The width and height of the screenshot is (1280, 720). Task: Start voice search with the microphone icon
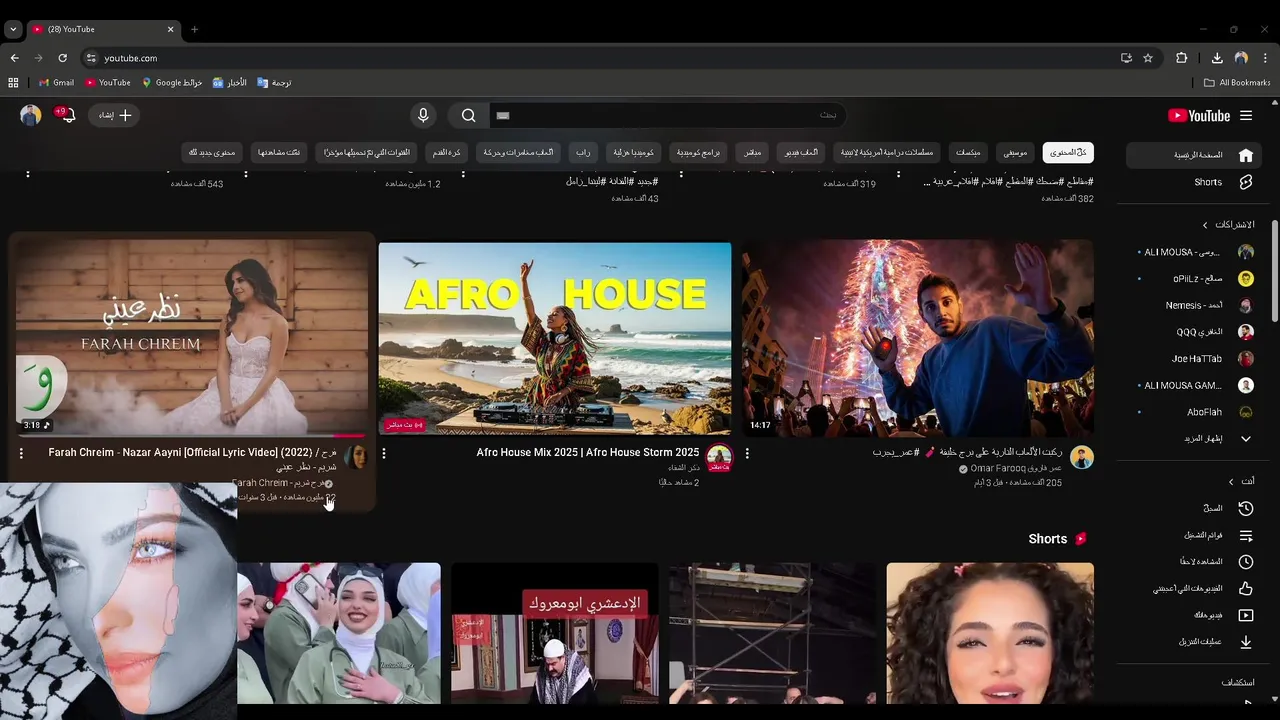pyautogui.click(x=423, y=115)
